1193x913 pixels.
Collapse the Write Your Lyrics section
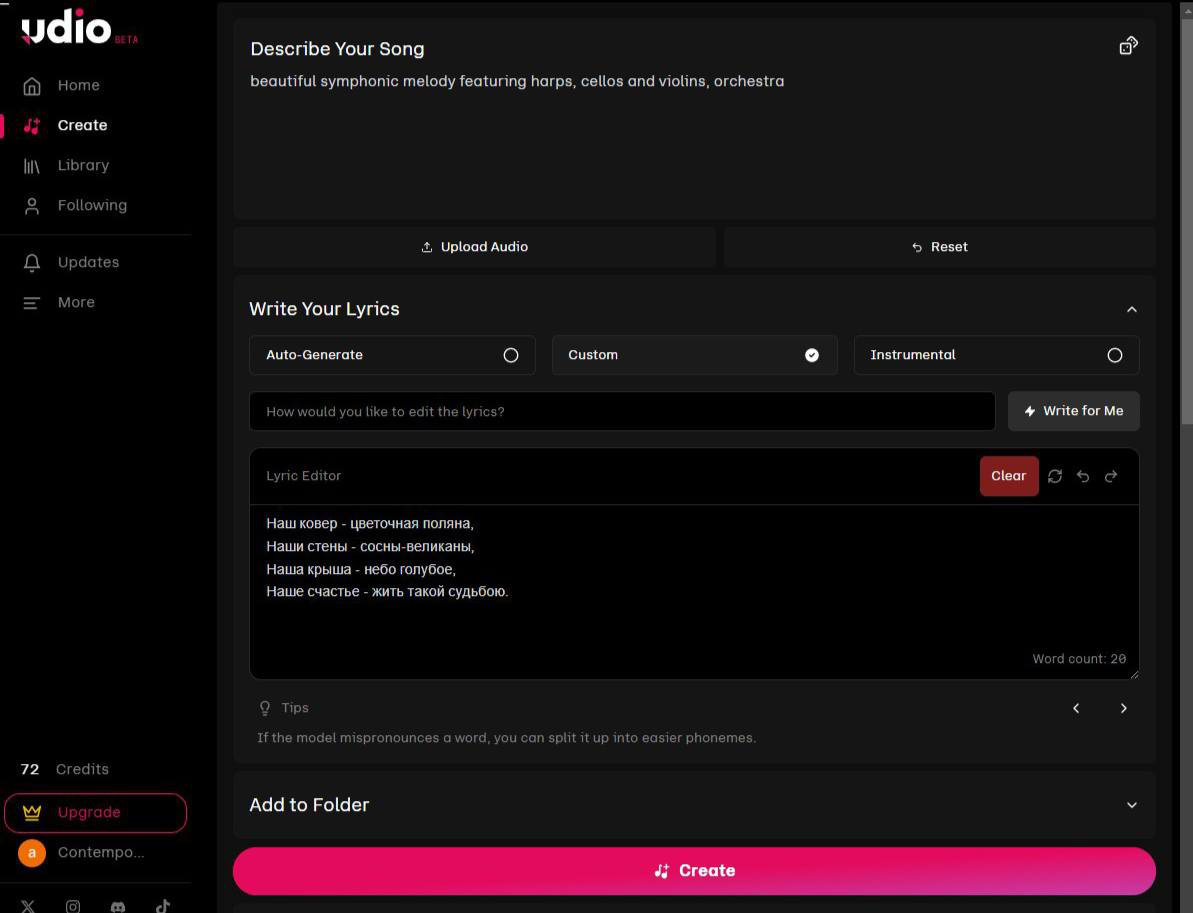[1132, 310]
